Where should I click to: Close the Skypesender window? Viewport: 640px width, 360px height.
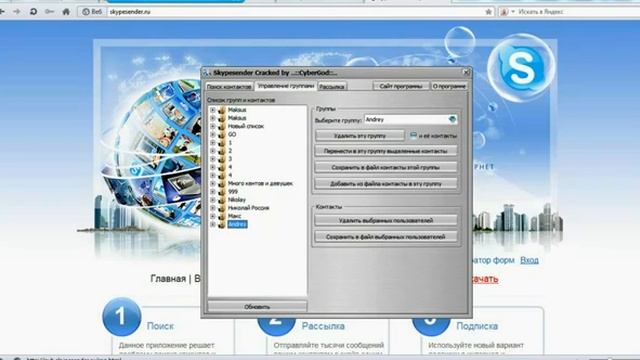pyautogui.click(x=466, y=73)
